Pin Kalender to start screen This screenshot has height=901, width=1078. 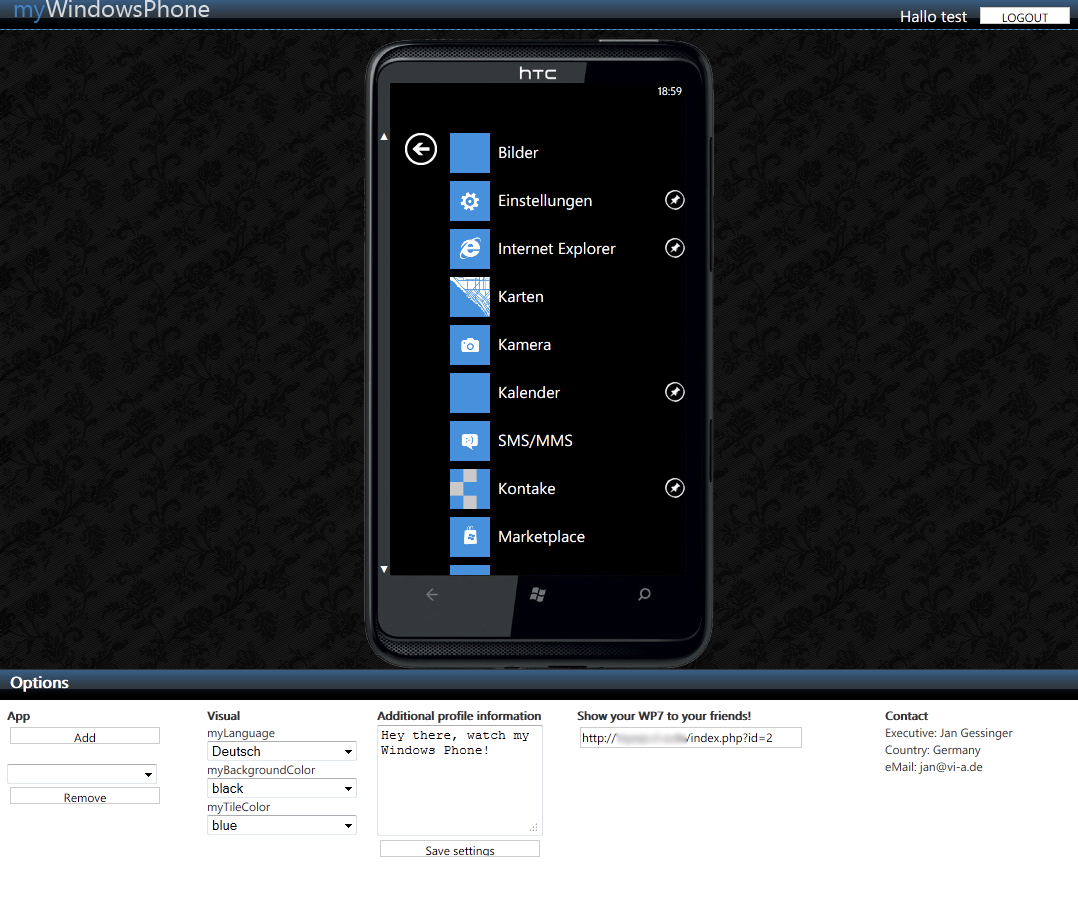674,392
